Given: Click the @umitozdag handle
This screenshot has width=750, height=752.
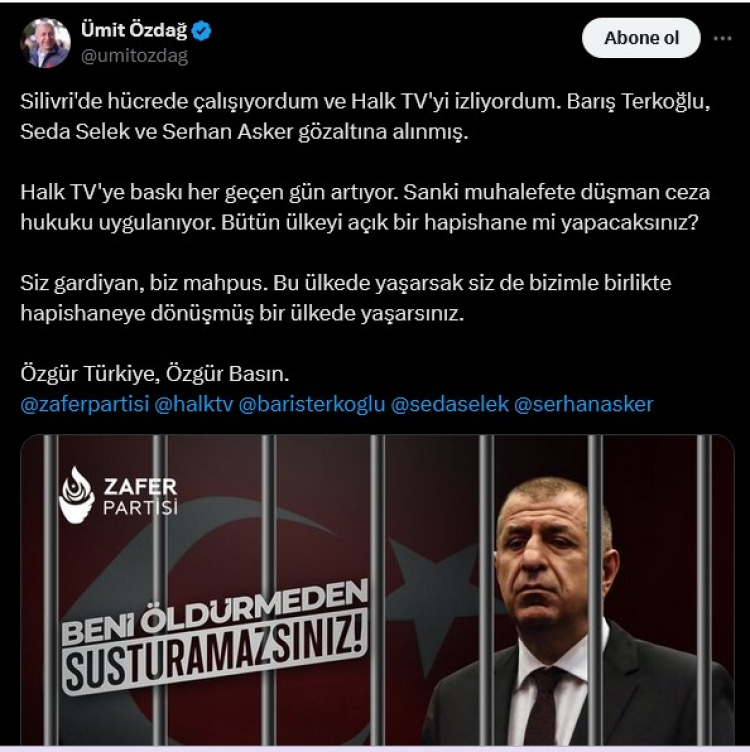Looking at the screenshot, I should [x=134, y=56].
